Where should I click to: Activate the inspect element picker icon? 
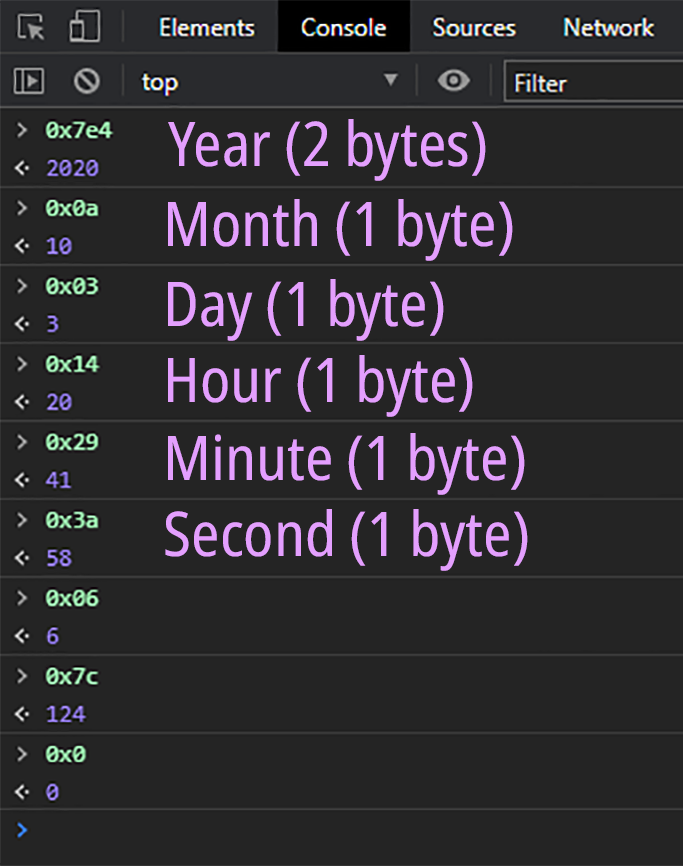pyautogui.click(x=31, y=27)
